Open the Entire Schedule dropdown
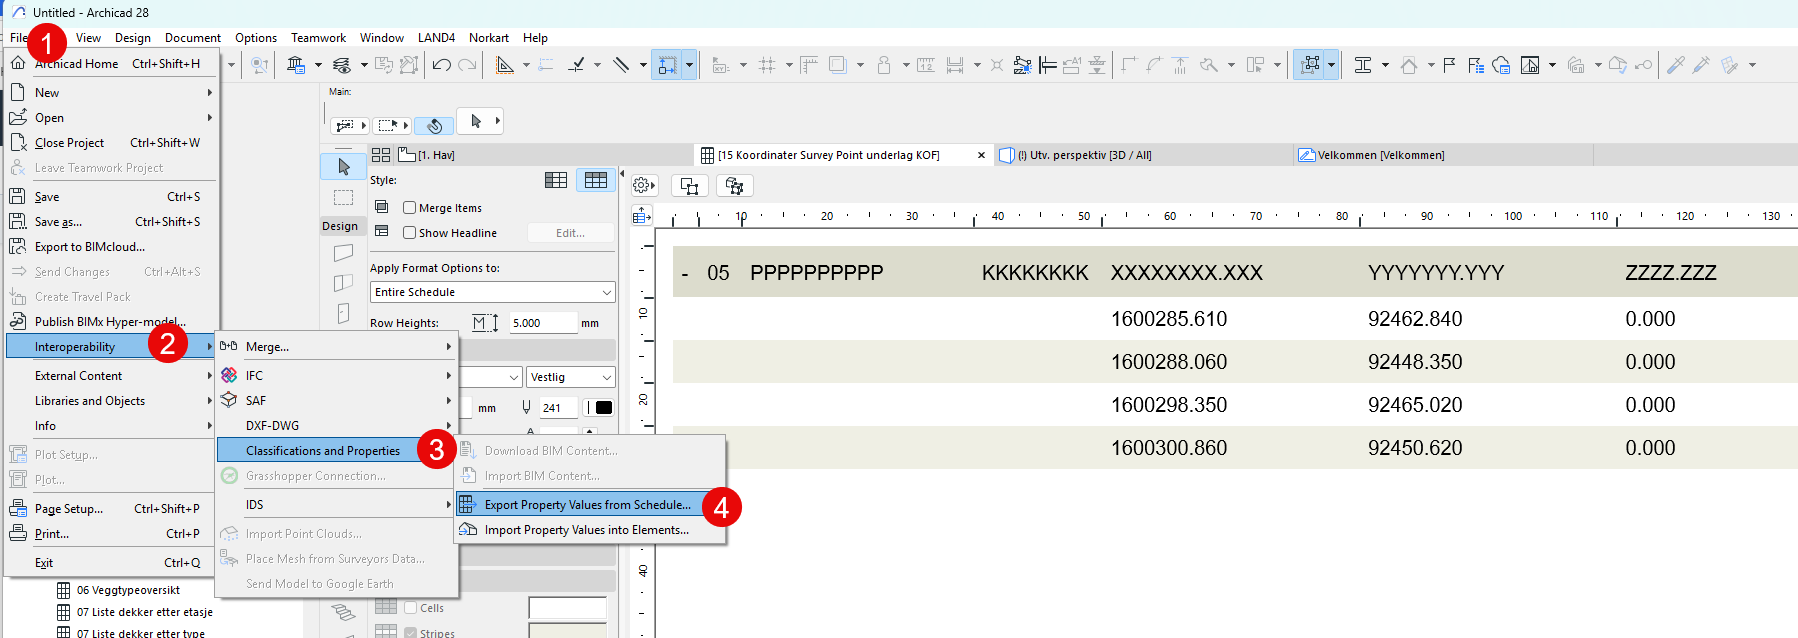The height and width of the screenshot is (638, 1798). (493, 292)
